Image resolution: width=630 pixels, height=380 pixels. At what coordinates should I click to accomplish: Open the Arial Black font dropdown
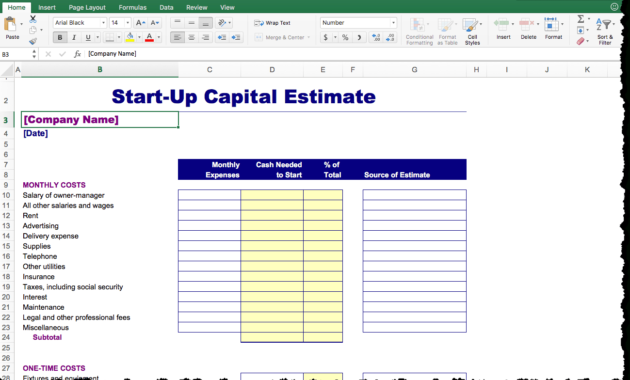[103, 23]
